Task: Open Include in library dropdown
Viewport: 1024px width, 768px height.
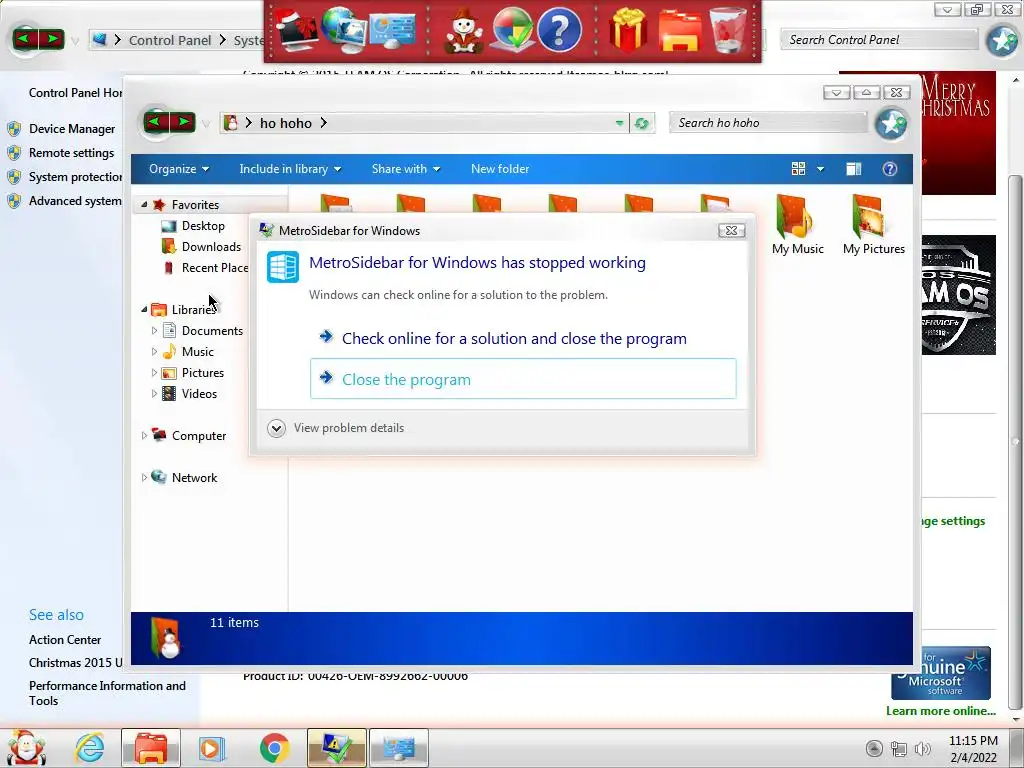Action: [x=290, y=169]
